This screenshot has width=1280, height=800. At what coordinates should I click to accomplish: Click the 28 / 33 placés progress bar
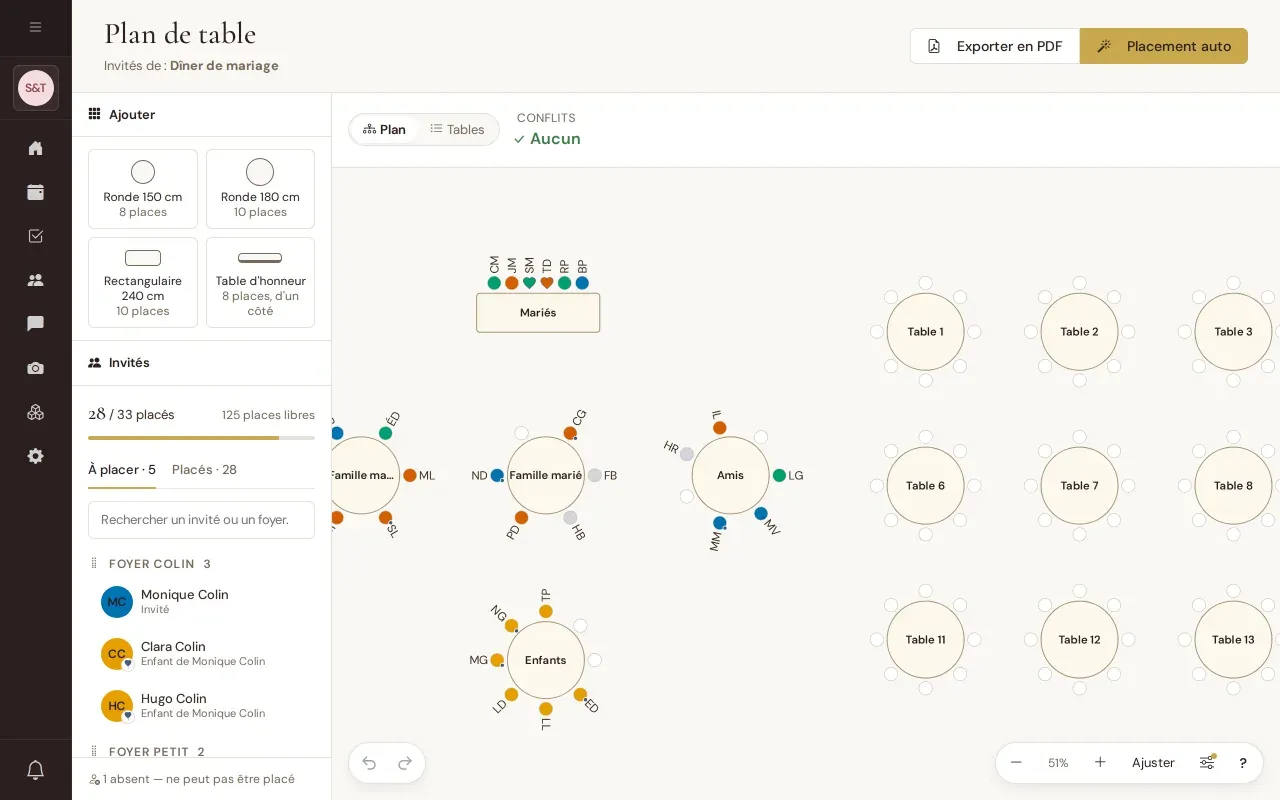[x=201, y=438]
